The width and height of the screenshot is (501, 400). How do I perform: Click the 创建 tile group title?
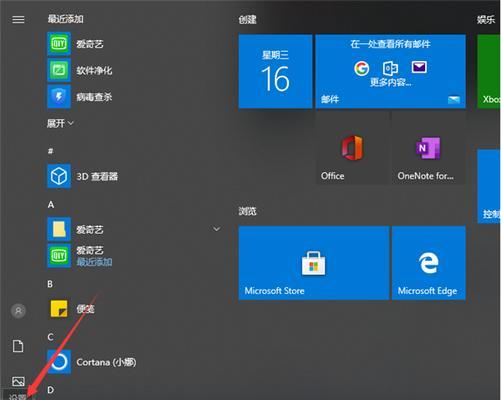[247, 20]
